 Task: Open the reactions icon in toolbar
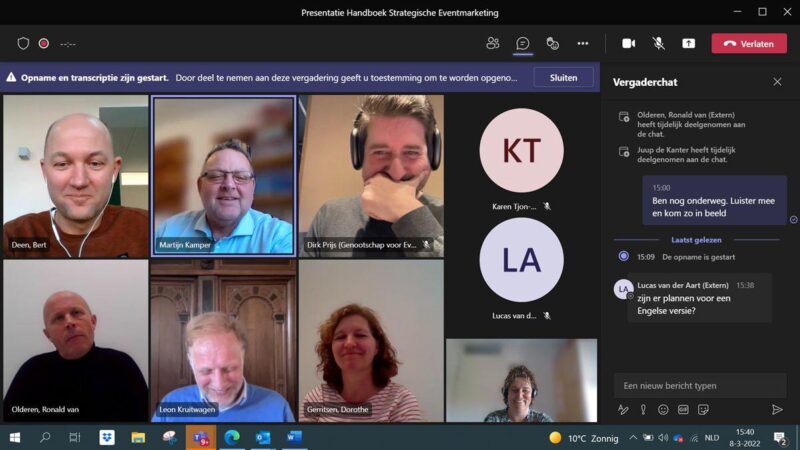[x=553, y=43]
